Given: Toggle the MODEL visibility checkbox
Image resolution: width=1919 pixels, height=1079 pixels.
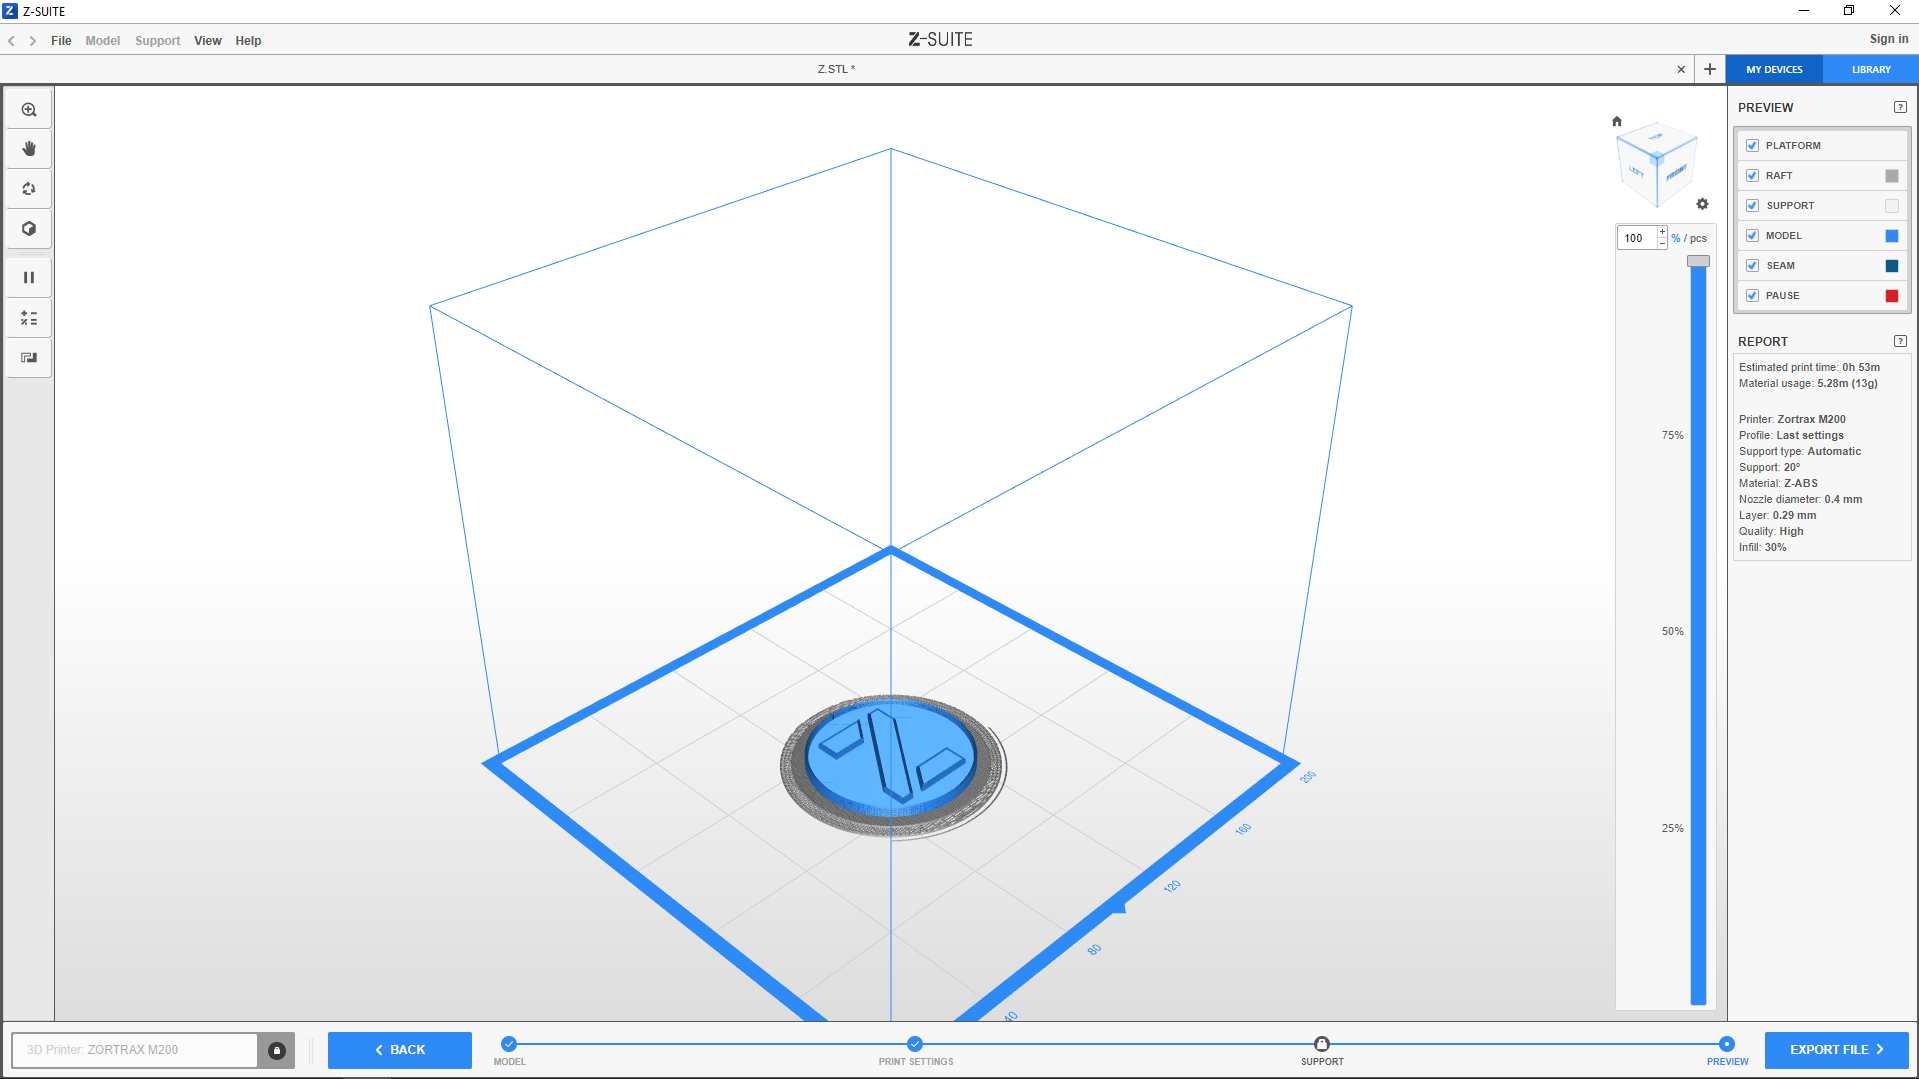Looking at the screenshot, I should coord(1752,236).
